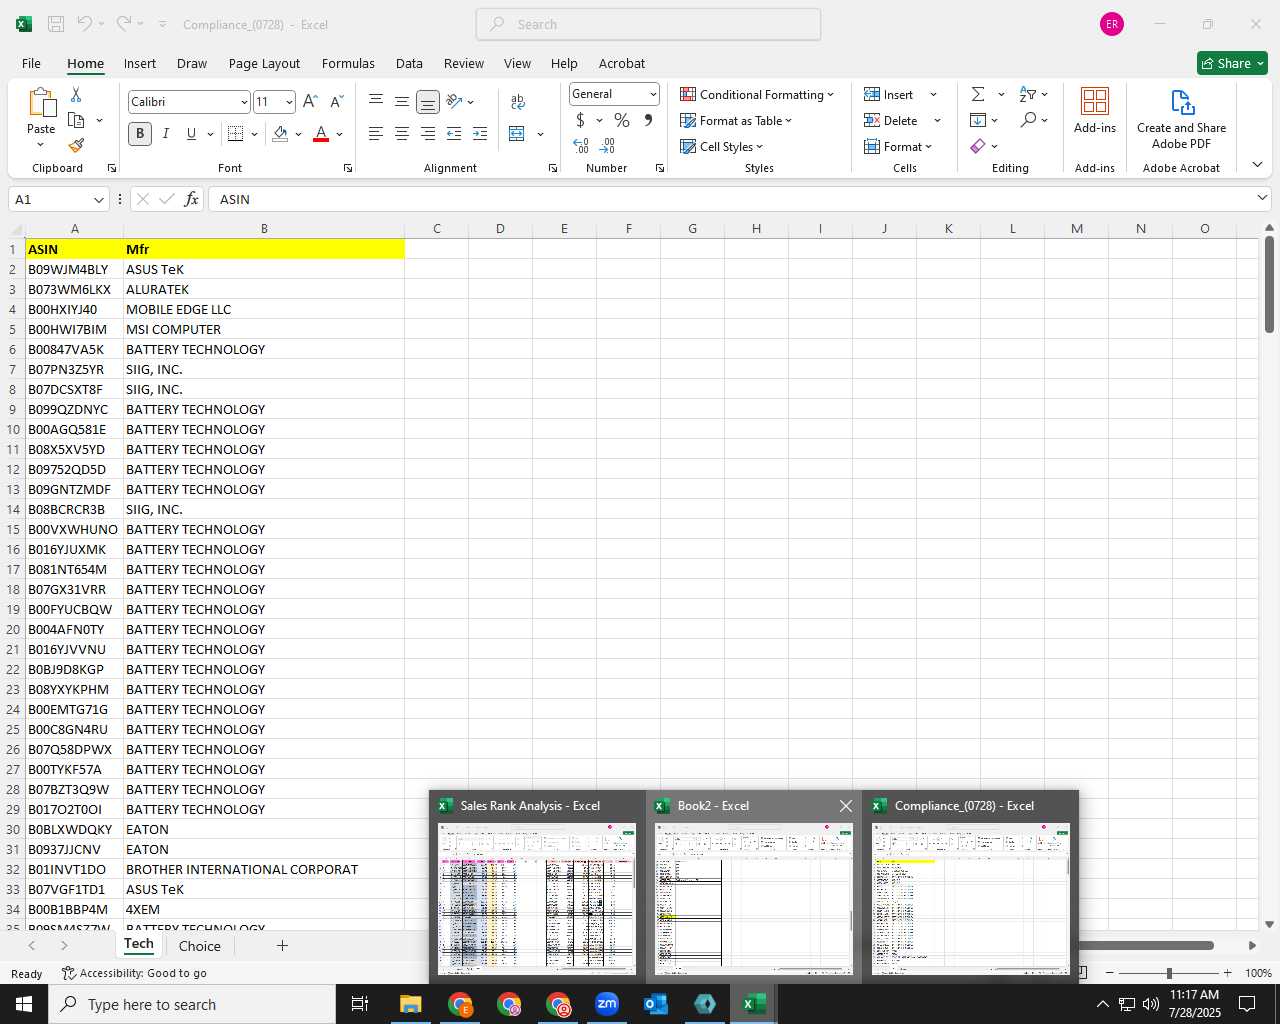Toggle Bottom Align vertical alignment
This screenshot has width=1280, height=1024.
point(428,101)
